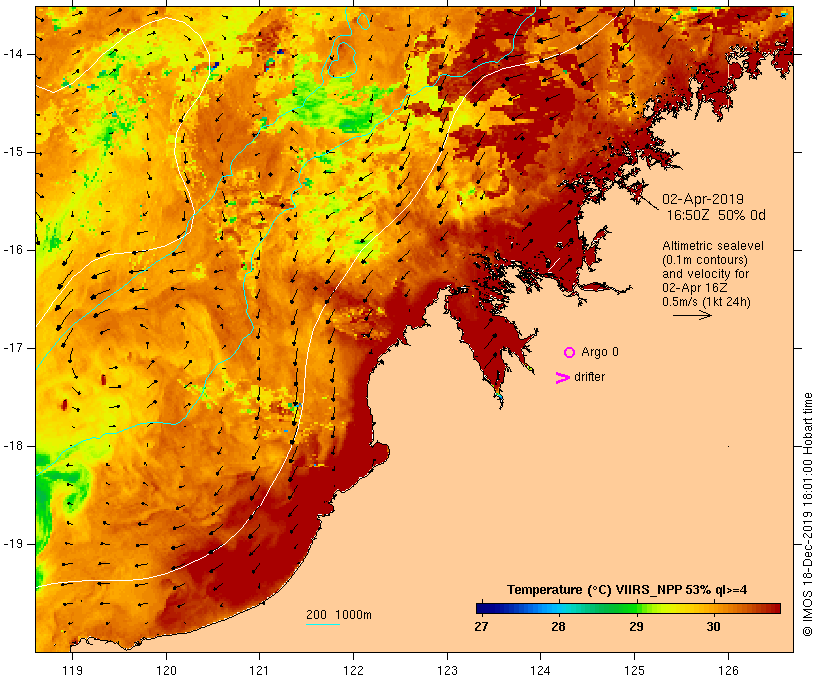Click the latitude axis label -18
The image size is (820, 680).
[x=13, y=446]
